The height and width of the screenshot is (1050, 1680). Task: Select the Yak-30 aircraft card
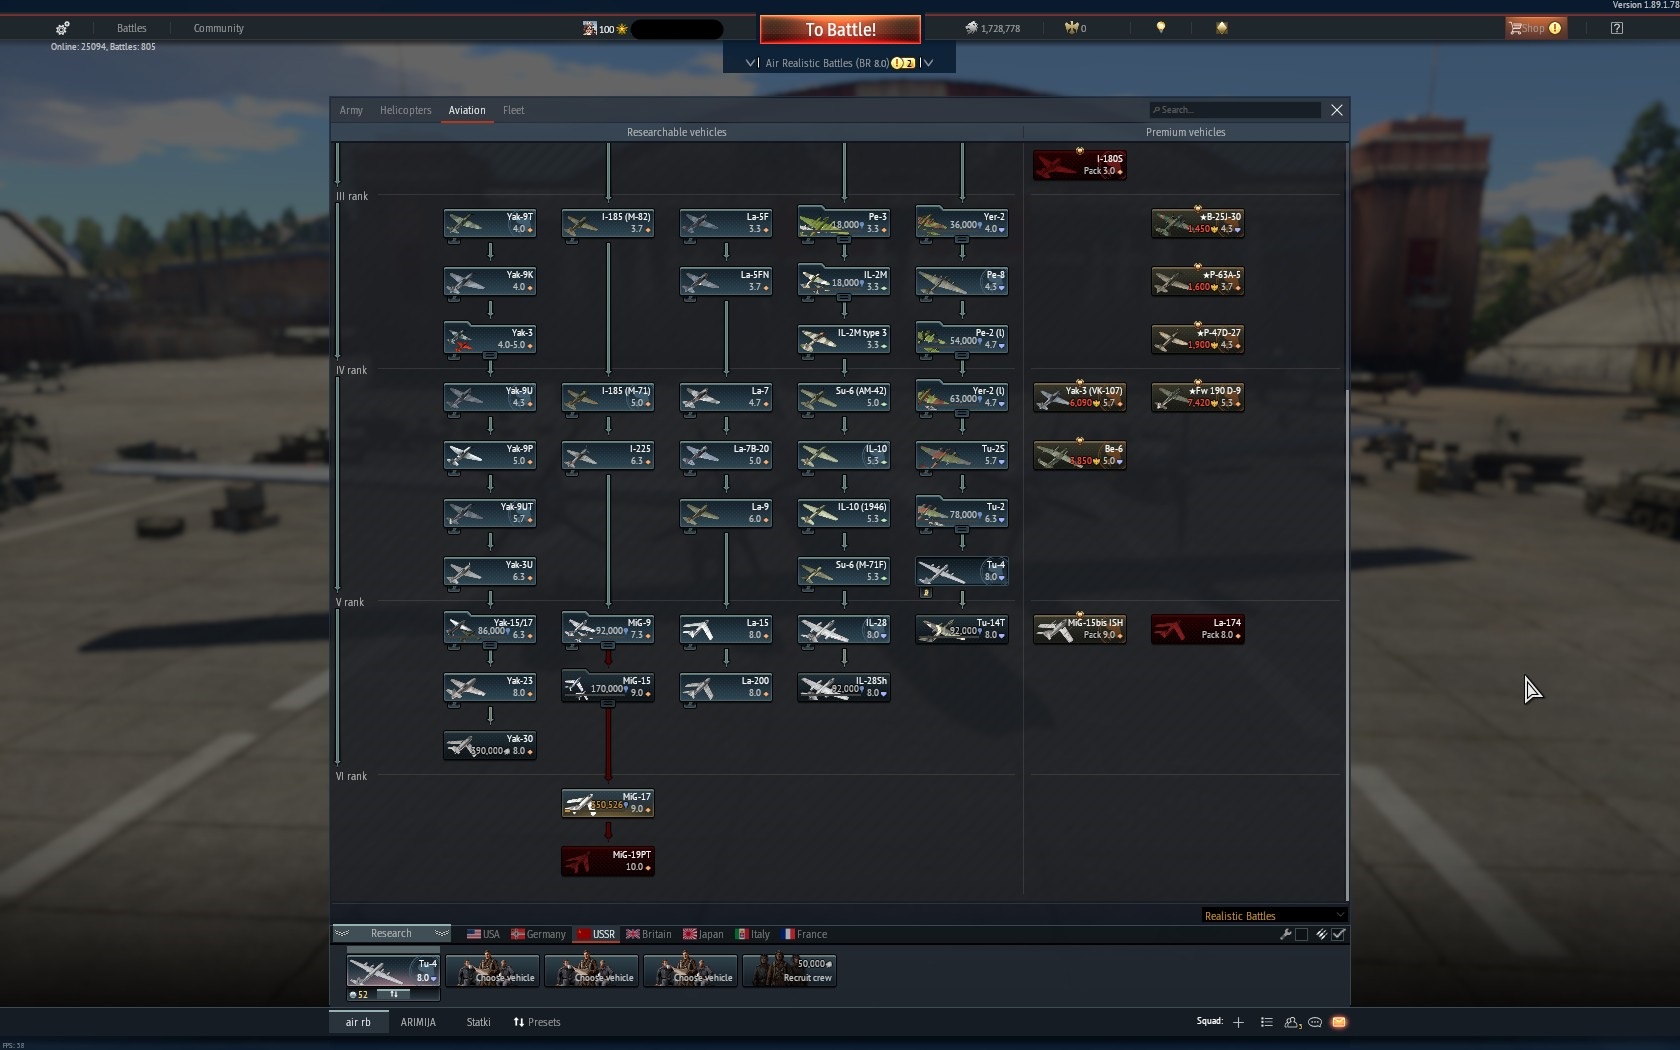pos(490,745)
